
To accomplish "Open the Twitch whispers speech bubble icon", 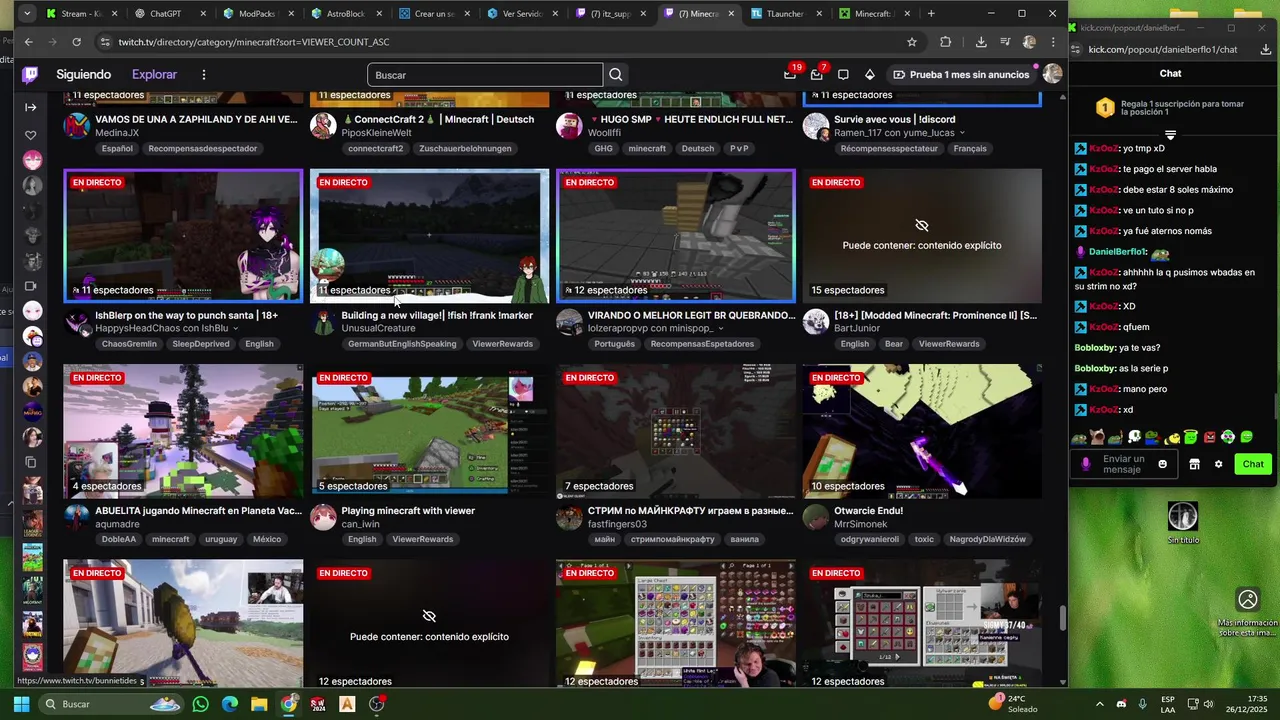I will pos(843,75).
